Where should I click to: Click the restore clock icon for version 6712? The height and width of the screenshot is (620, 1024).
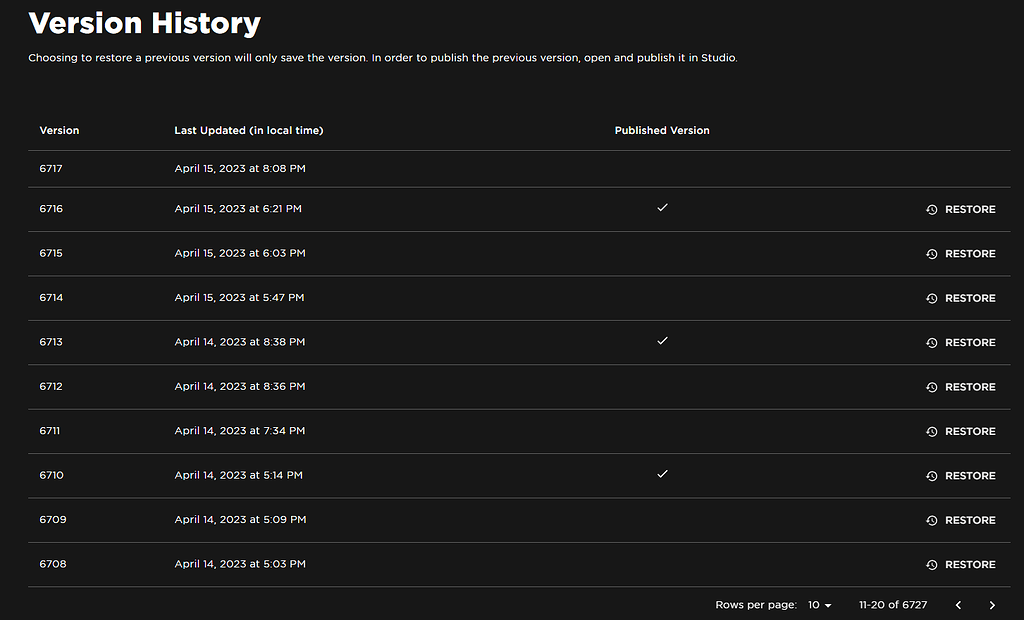[933, 387]
